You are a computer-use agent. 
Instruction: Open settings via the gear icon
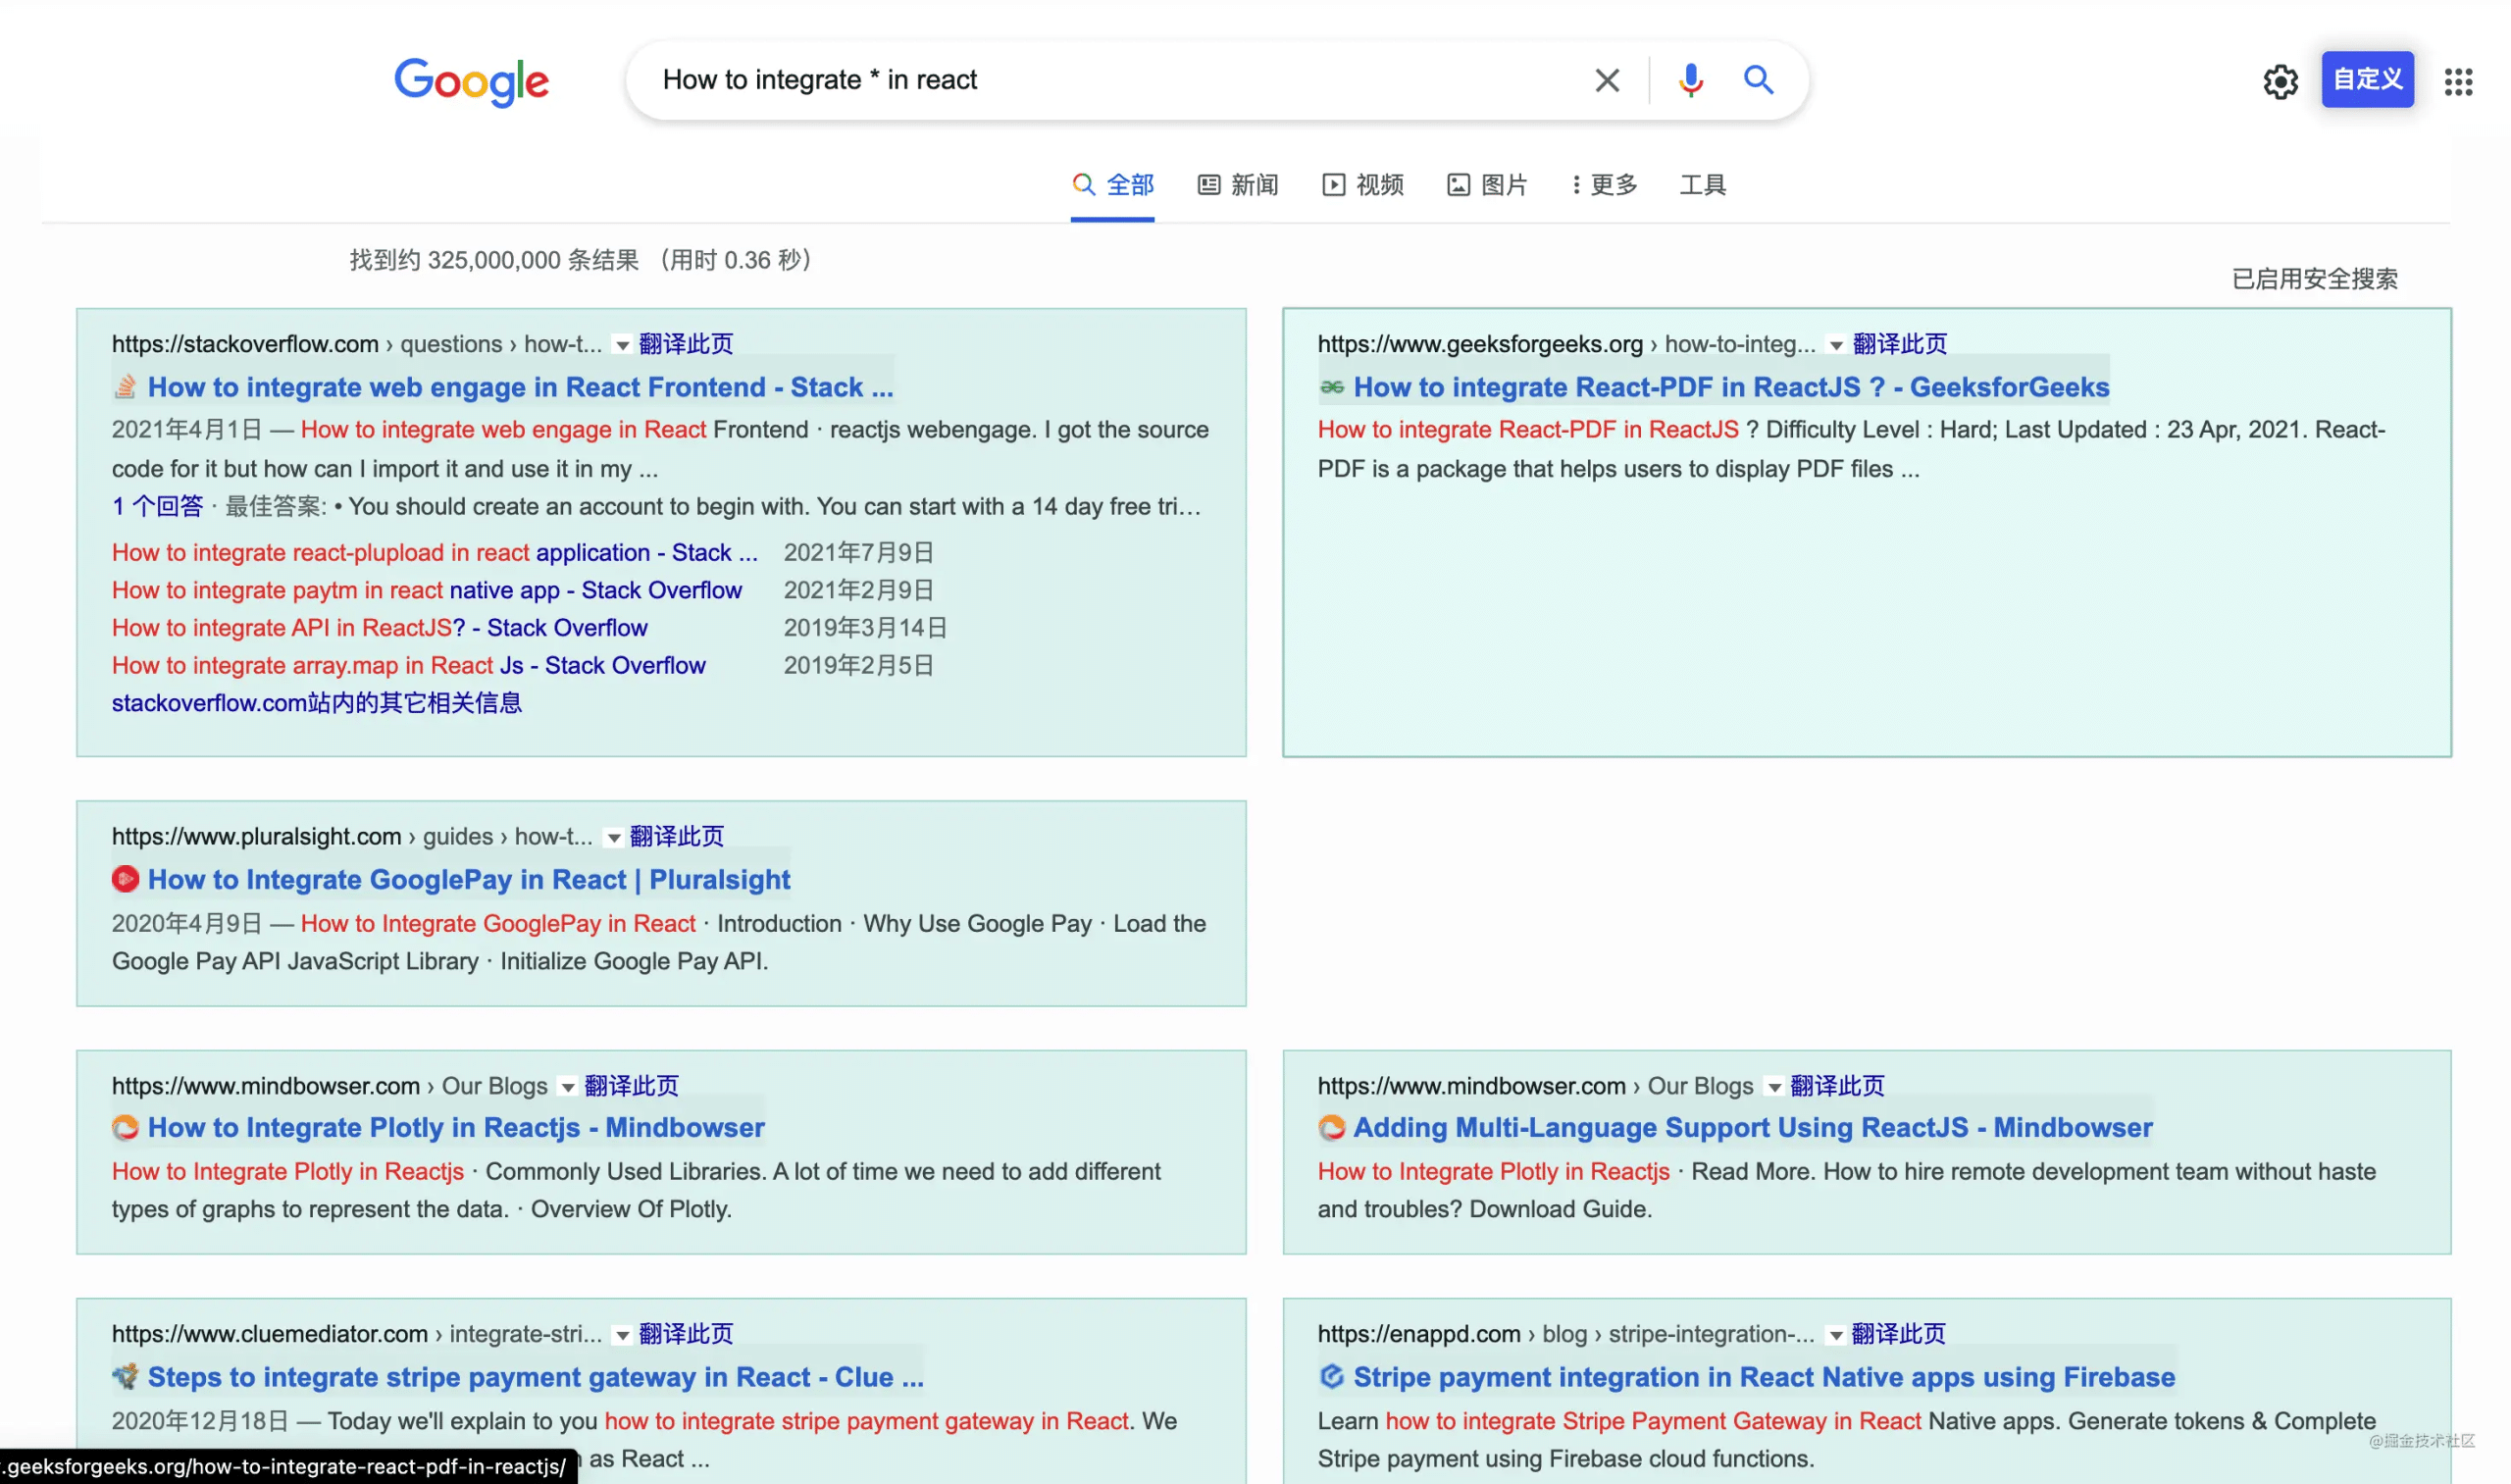click(2280, 81)
